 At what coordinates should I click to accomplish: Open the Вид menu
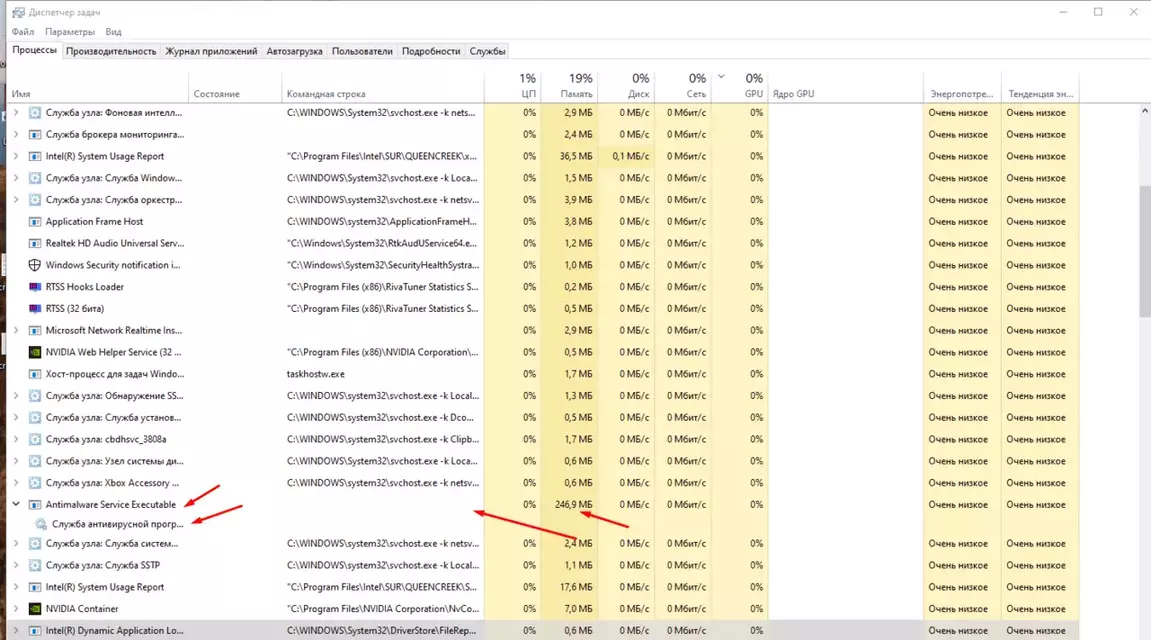tap(113, 32)
